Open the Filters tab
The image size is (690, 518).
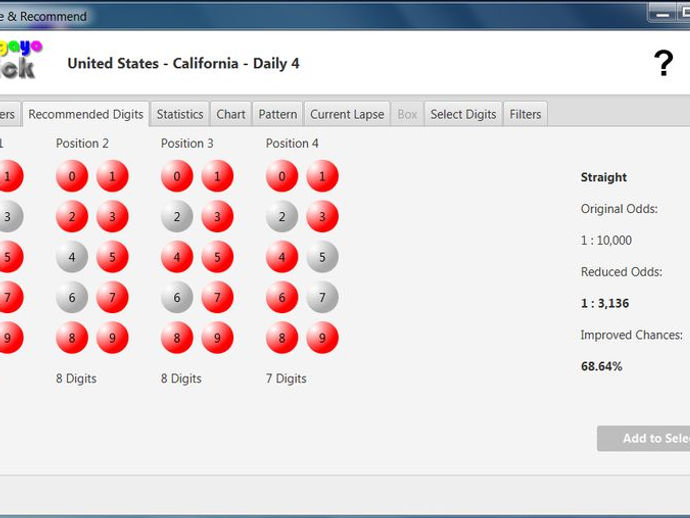[x=525, y=114]
